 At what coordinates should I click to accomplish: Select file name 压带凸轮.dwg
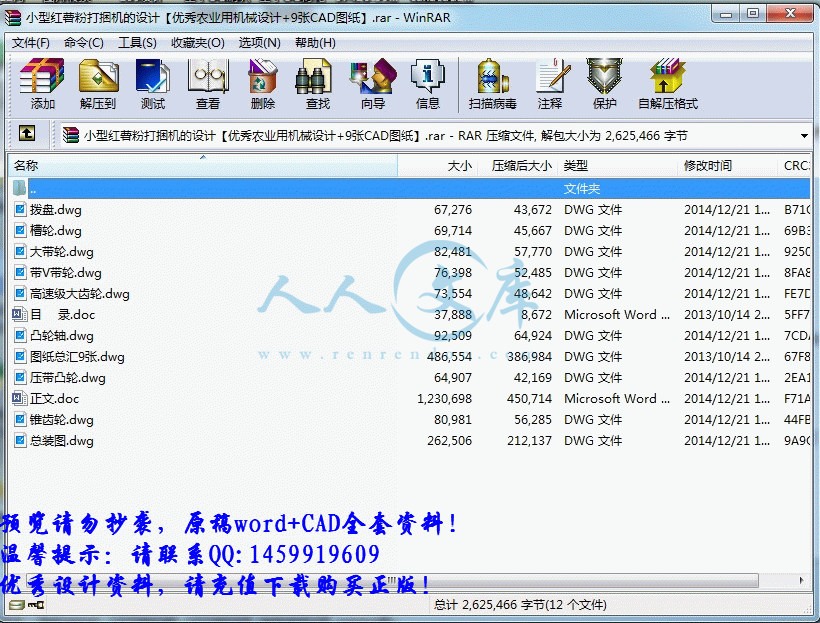68,378
